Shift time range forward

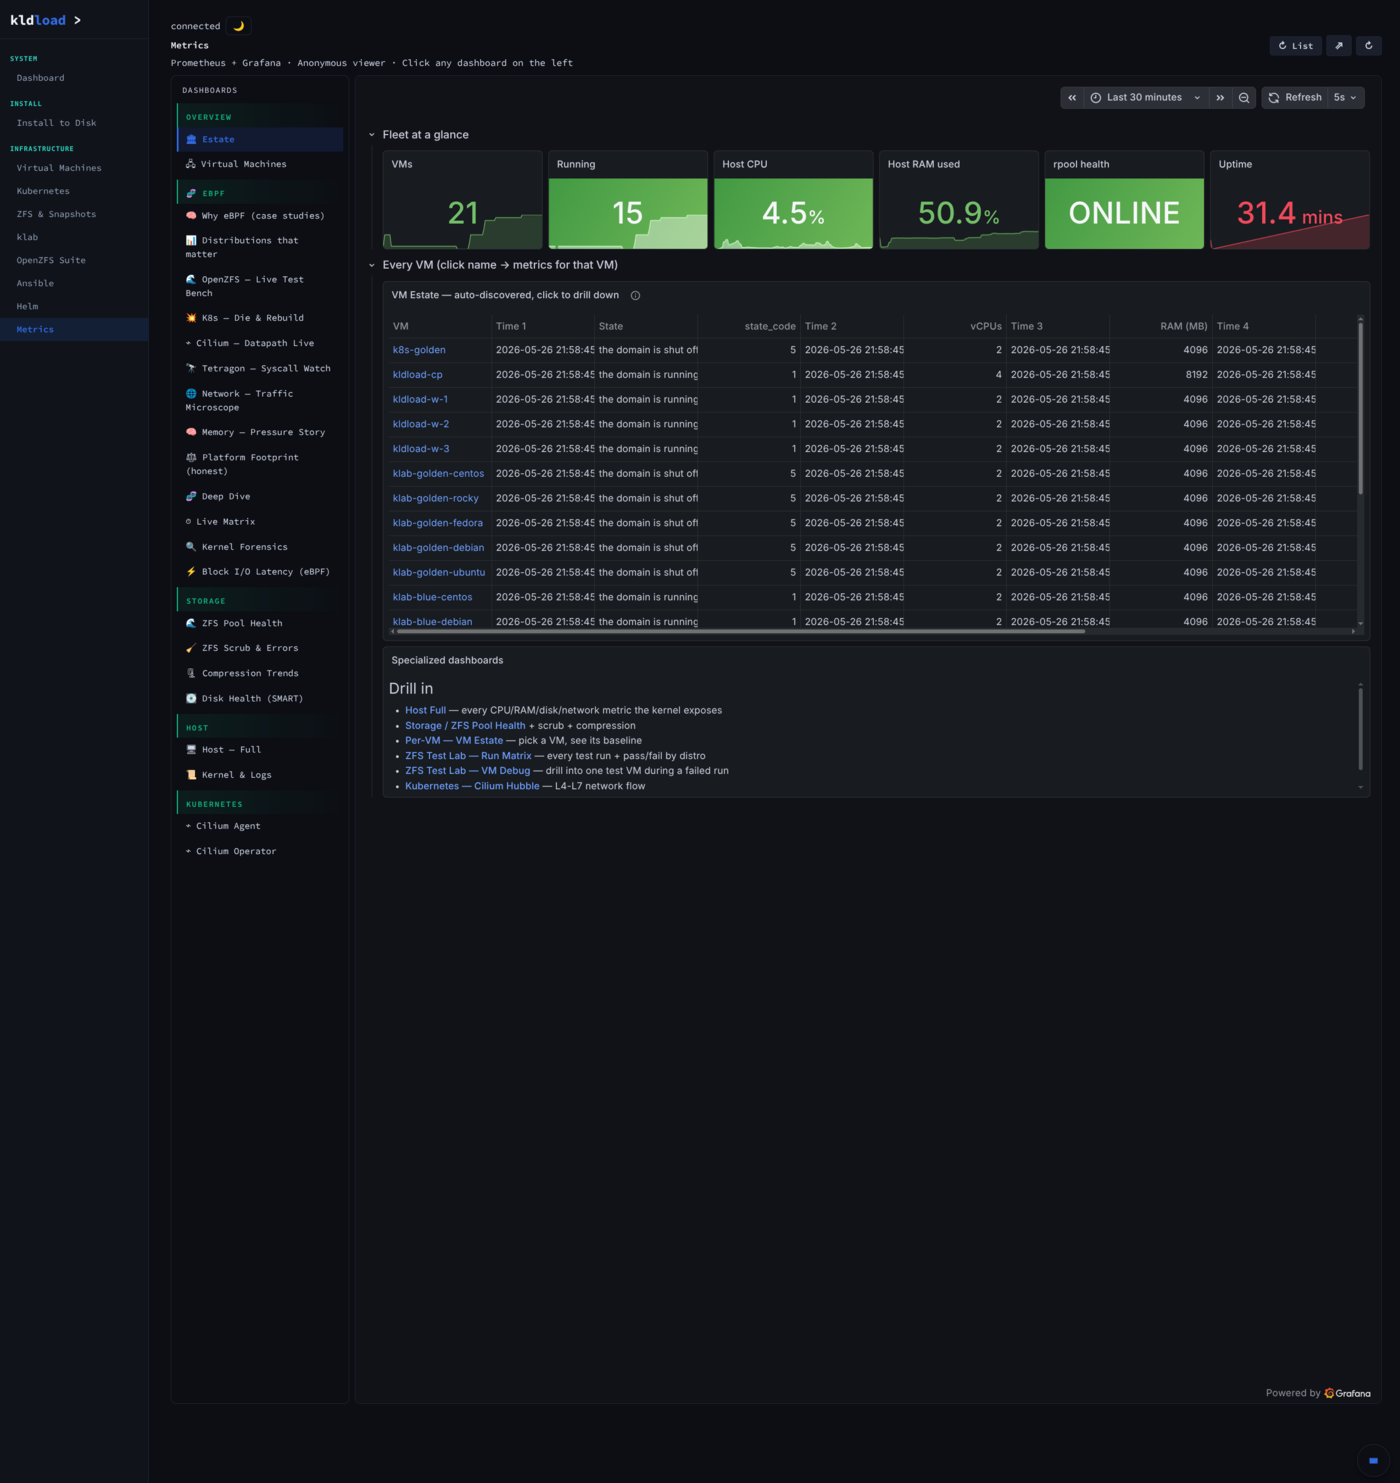(x=1220, y=98)
